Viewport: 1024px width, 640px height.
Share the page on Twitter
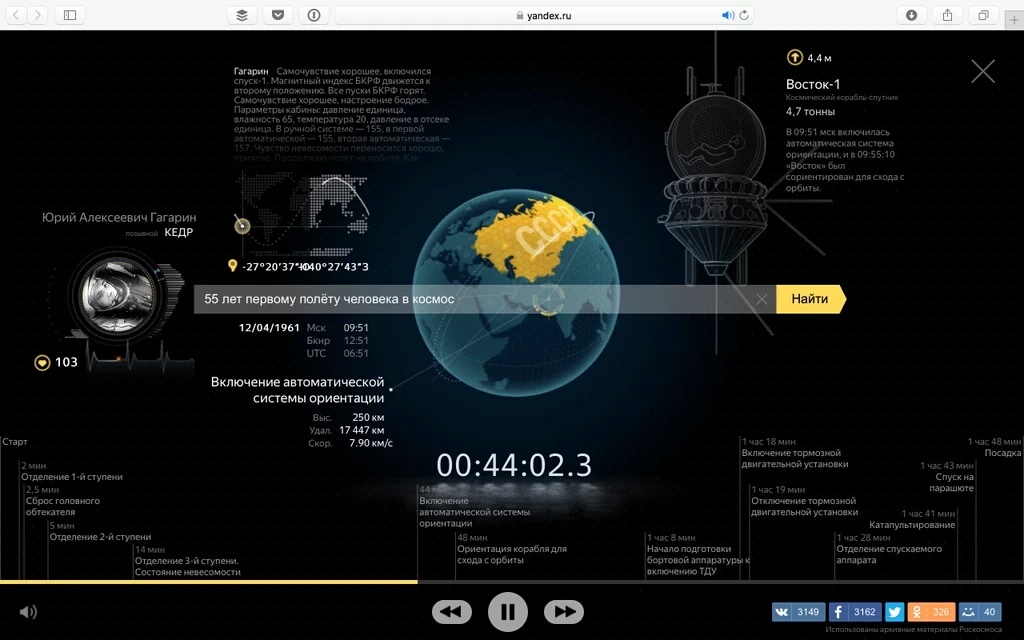point(895,612)
